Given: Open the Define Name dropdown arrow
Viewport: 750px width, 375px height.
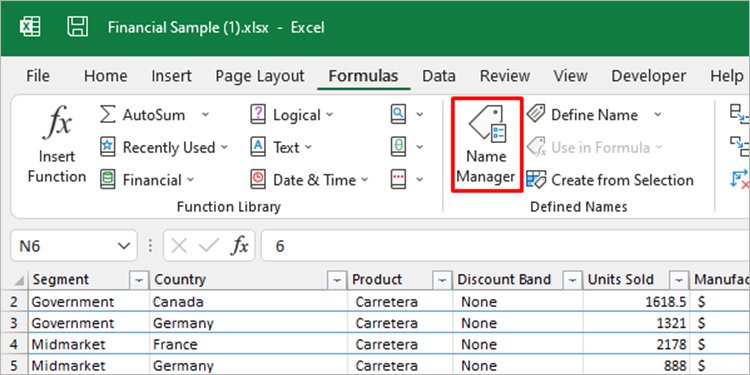Looking at the screenshot, I should click(658, 114).
